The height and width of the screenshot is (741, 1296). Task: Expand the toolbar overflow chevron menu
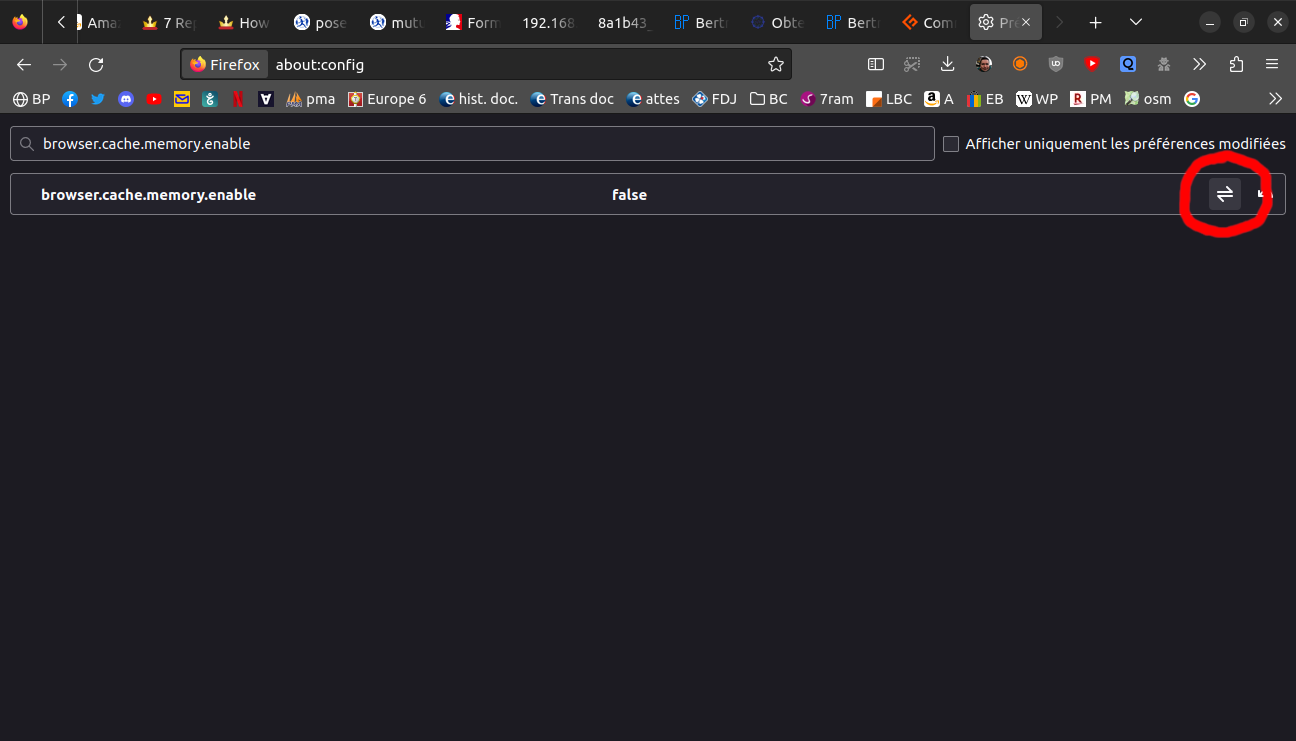[1200, 64]
